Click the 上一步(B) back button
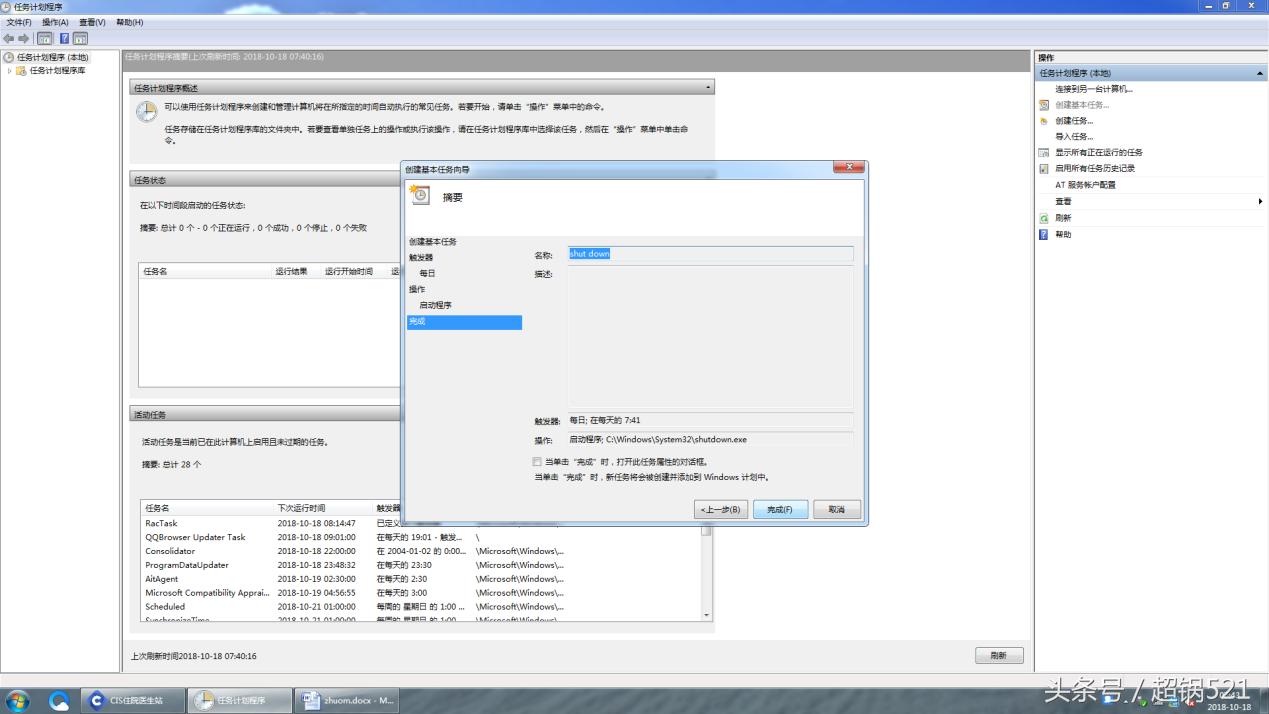Image resolution: width=1269 pixels, height=714 pixels. coord(720,510)
